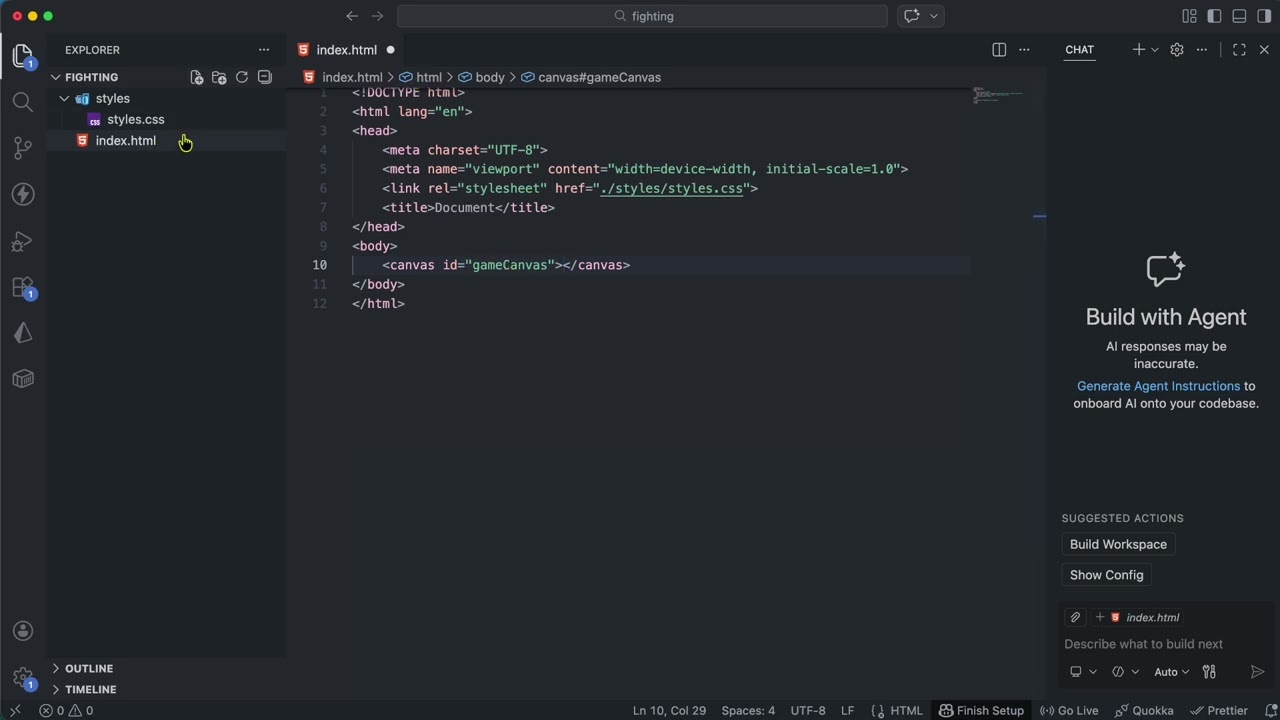Split the editor right

[999, 50]
